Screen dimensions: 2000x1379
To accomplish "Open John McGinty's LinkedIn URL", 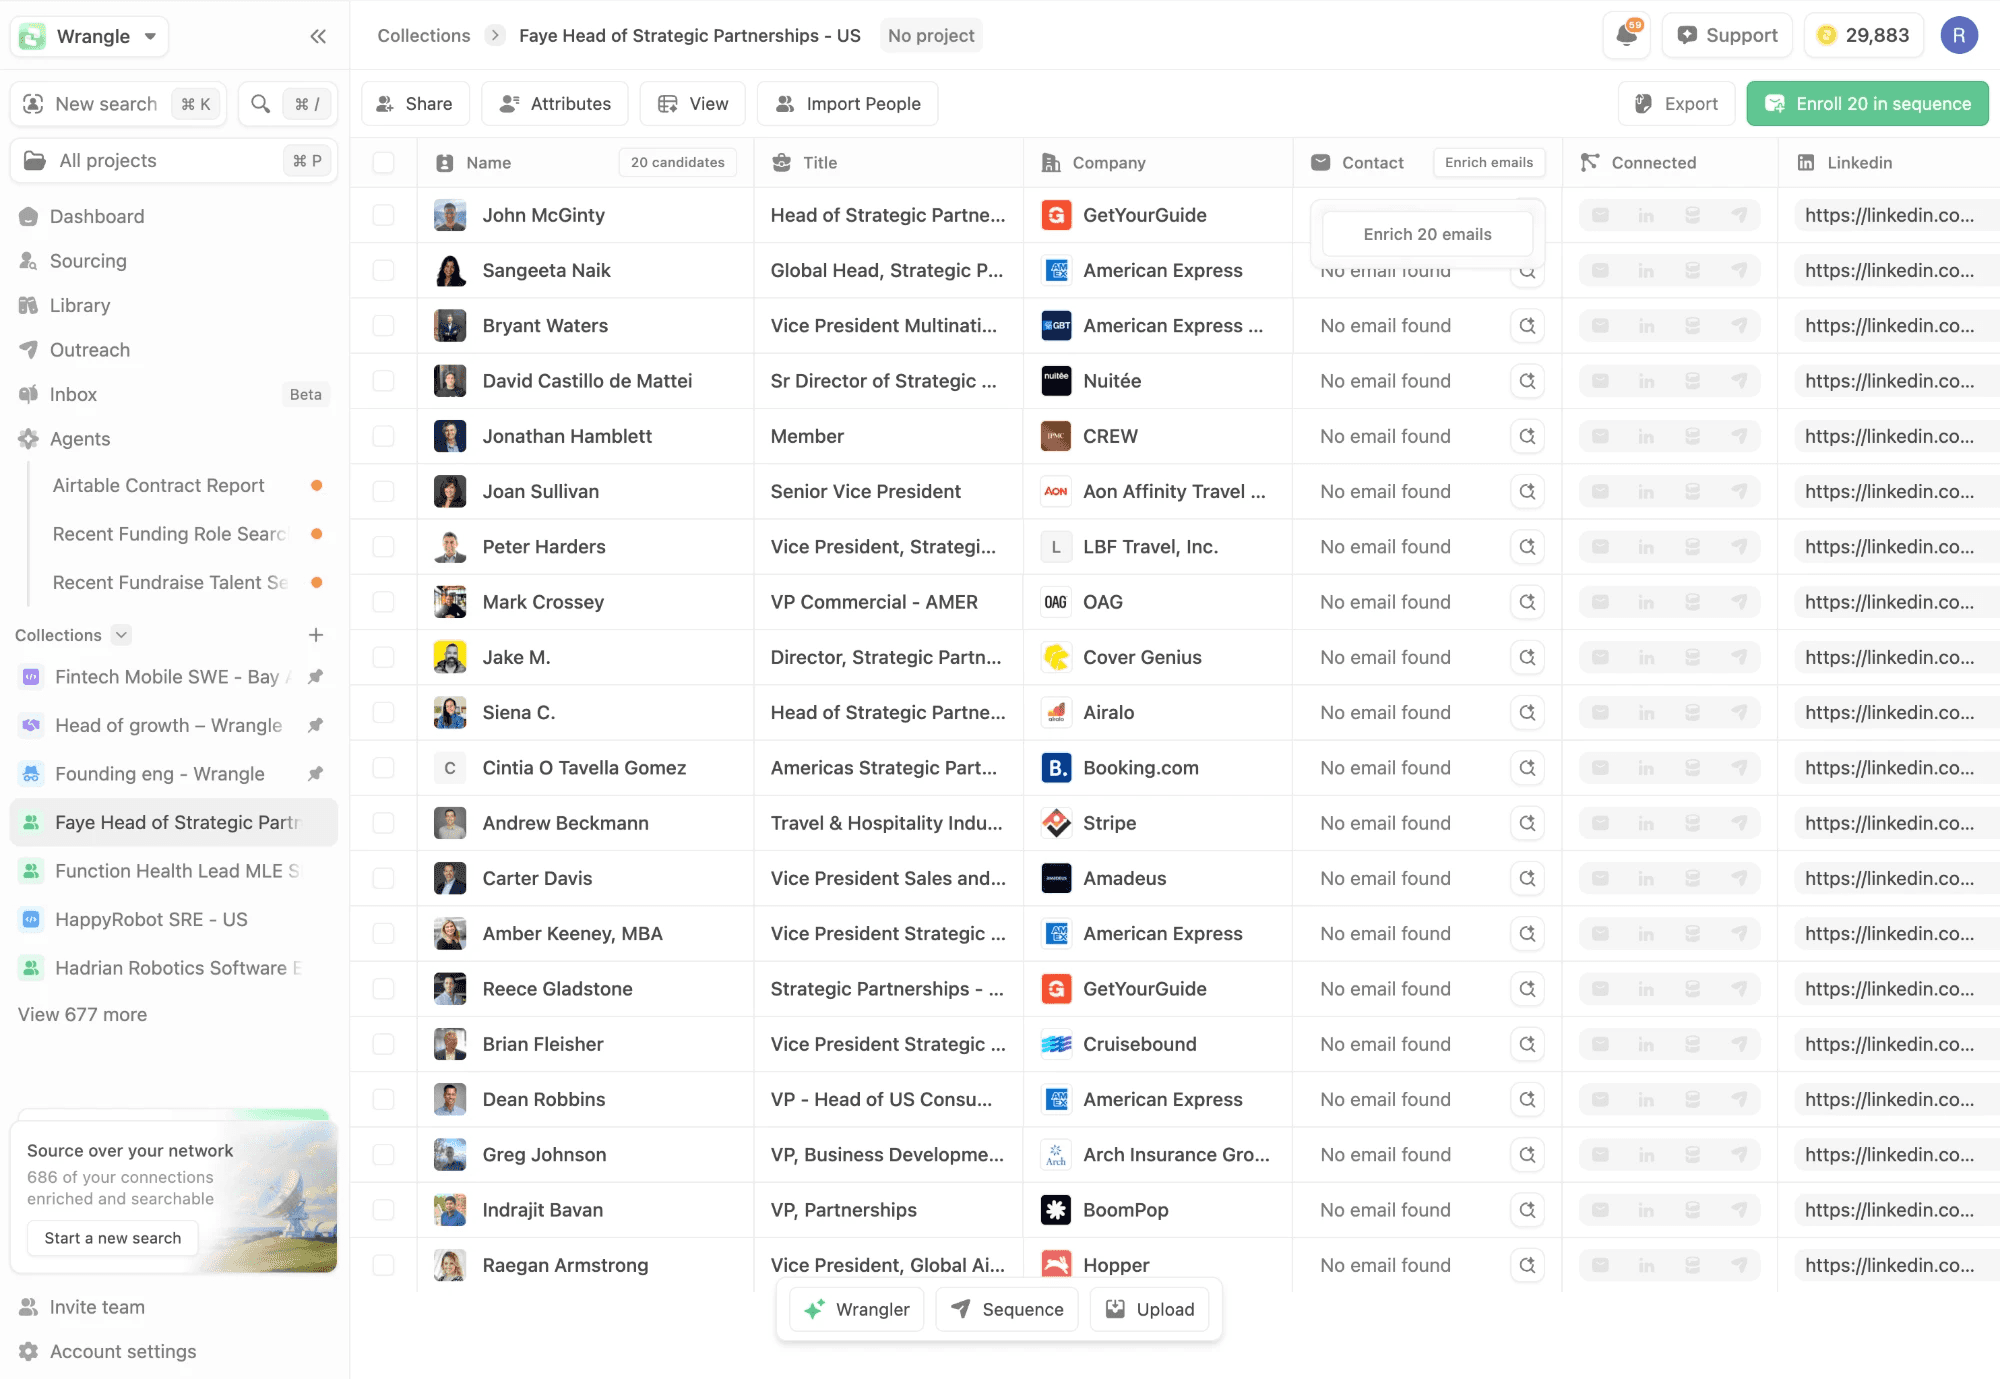I will [x=1889, y=215].
